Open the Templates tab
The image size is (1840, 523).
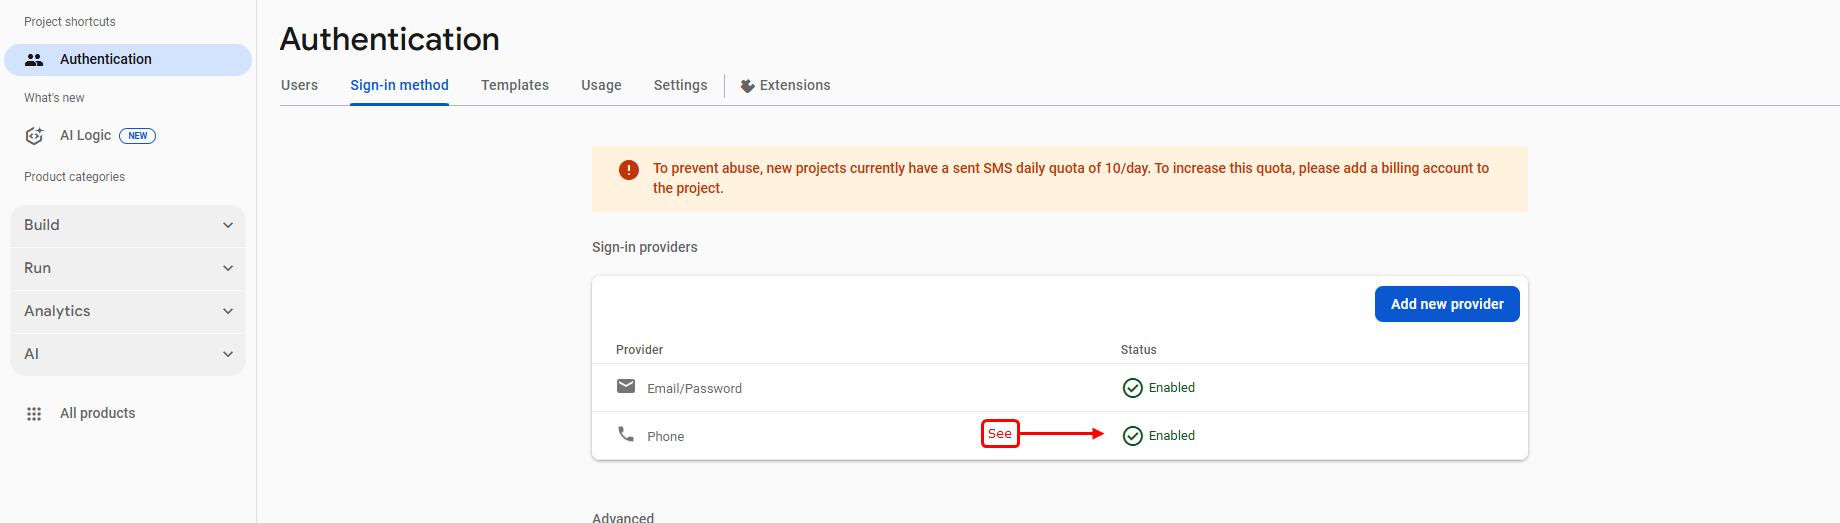click(x=514, y=85)
